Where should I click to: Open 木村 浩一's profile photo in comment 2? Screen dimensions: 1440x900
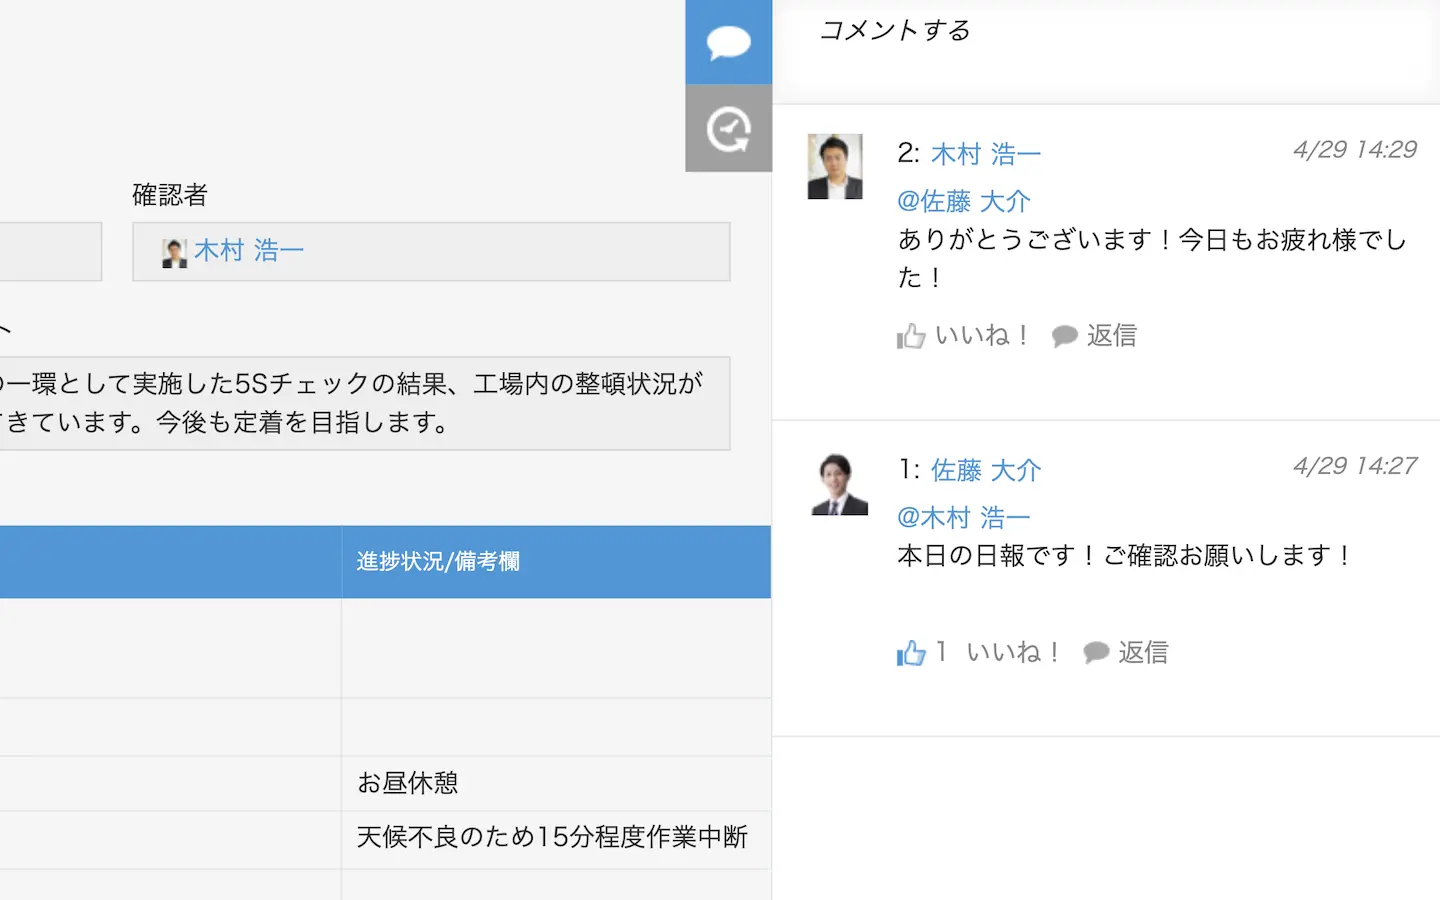pyautogui.click(x=835, y=167)
